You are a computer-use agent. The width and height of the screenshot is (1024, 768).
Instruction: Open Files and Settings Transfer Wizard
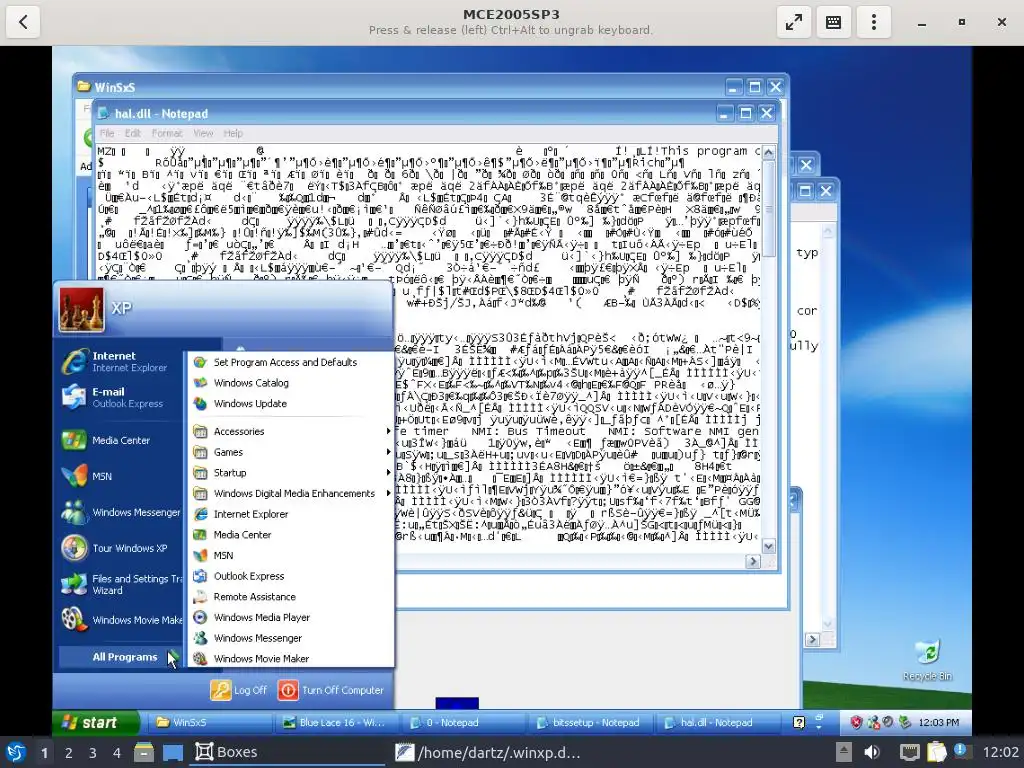(118, 584)
